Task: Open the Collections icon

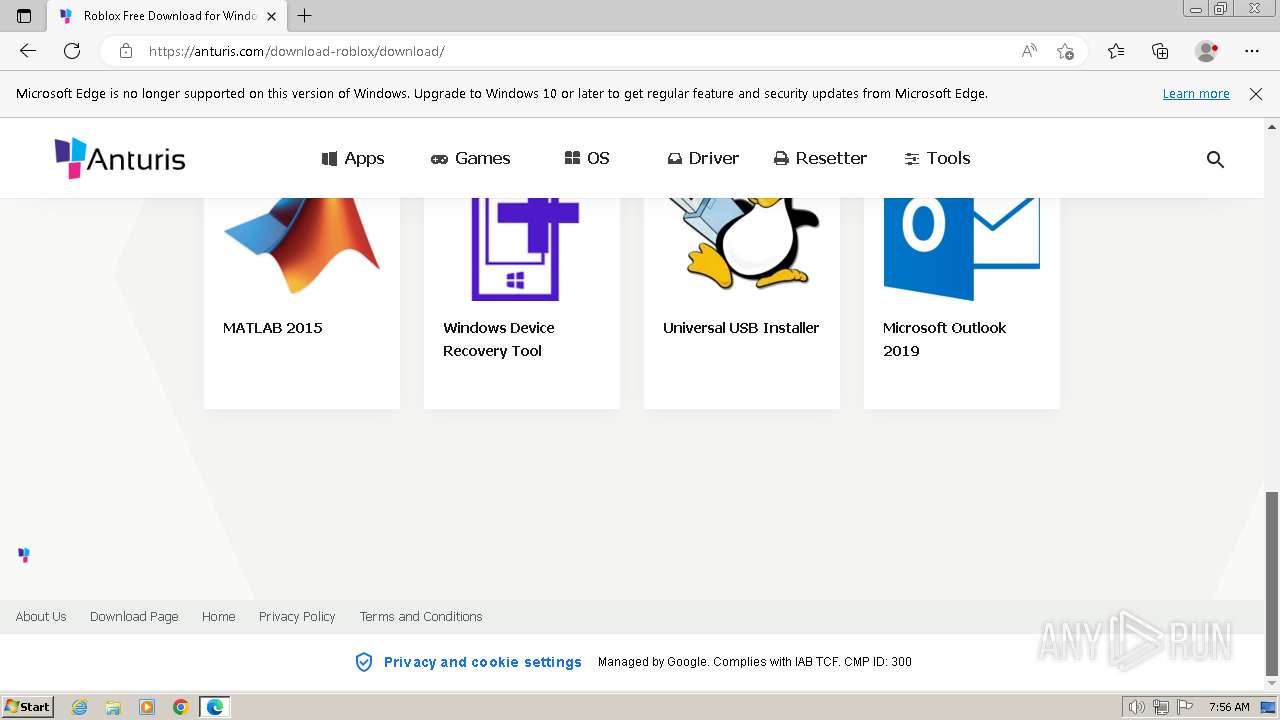Action: tap(1160, 51)
